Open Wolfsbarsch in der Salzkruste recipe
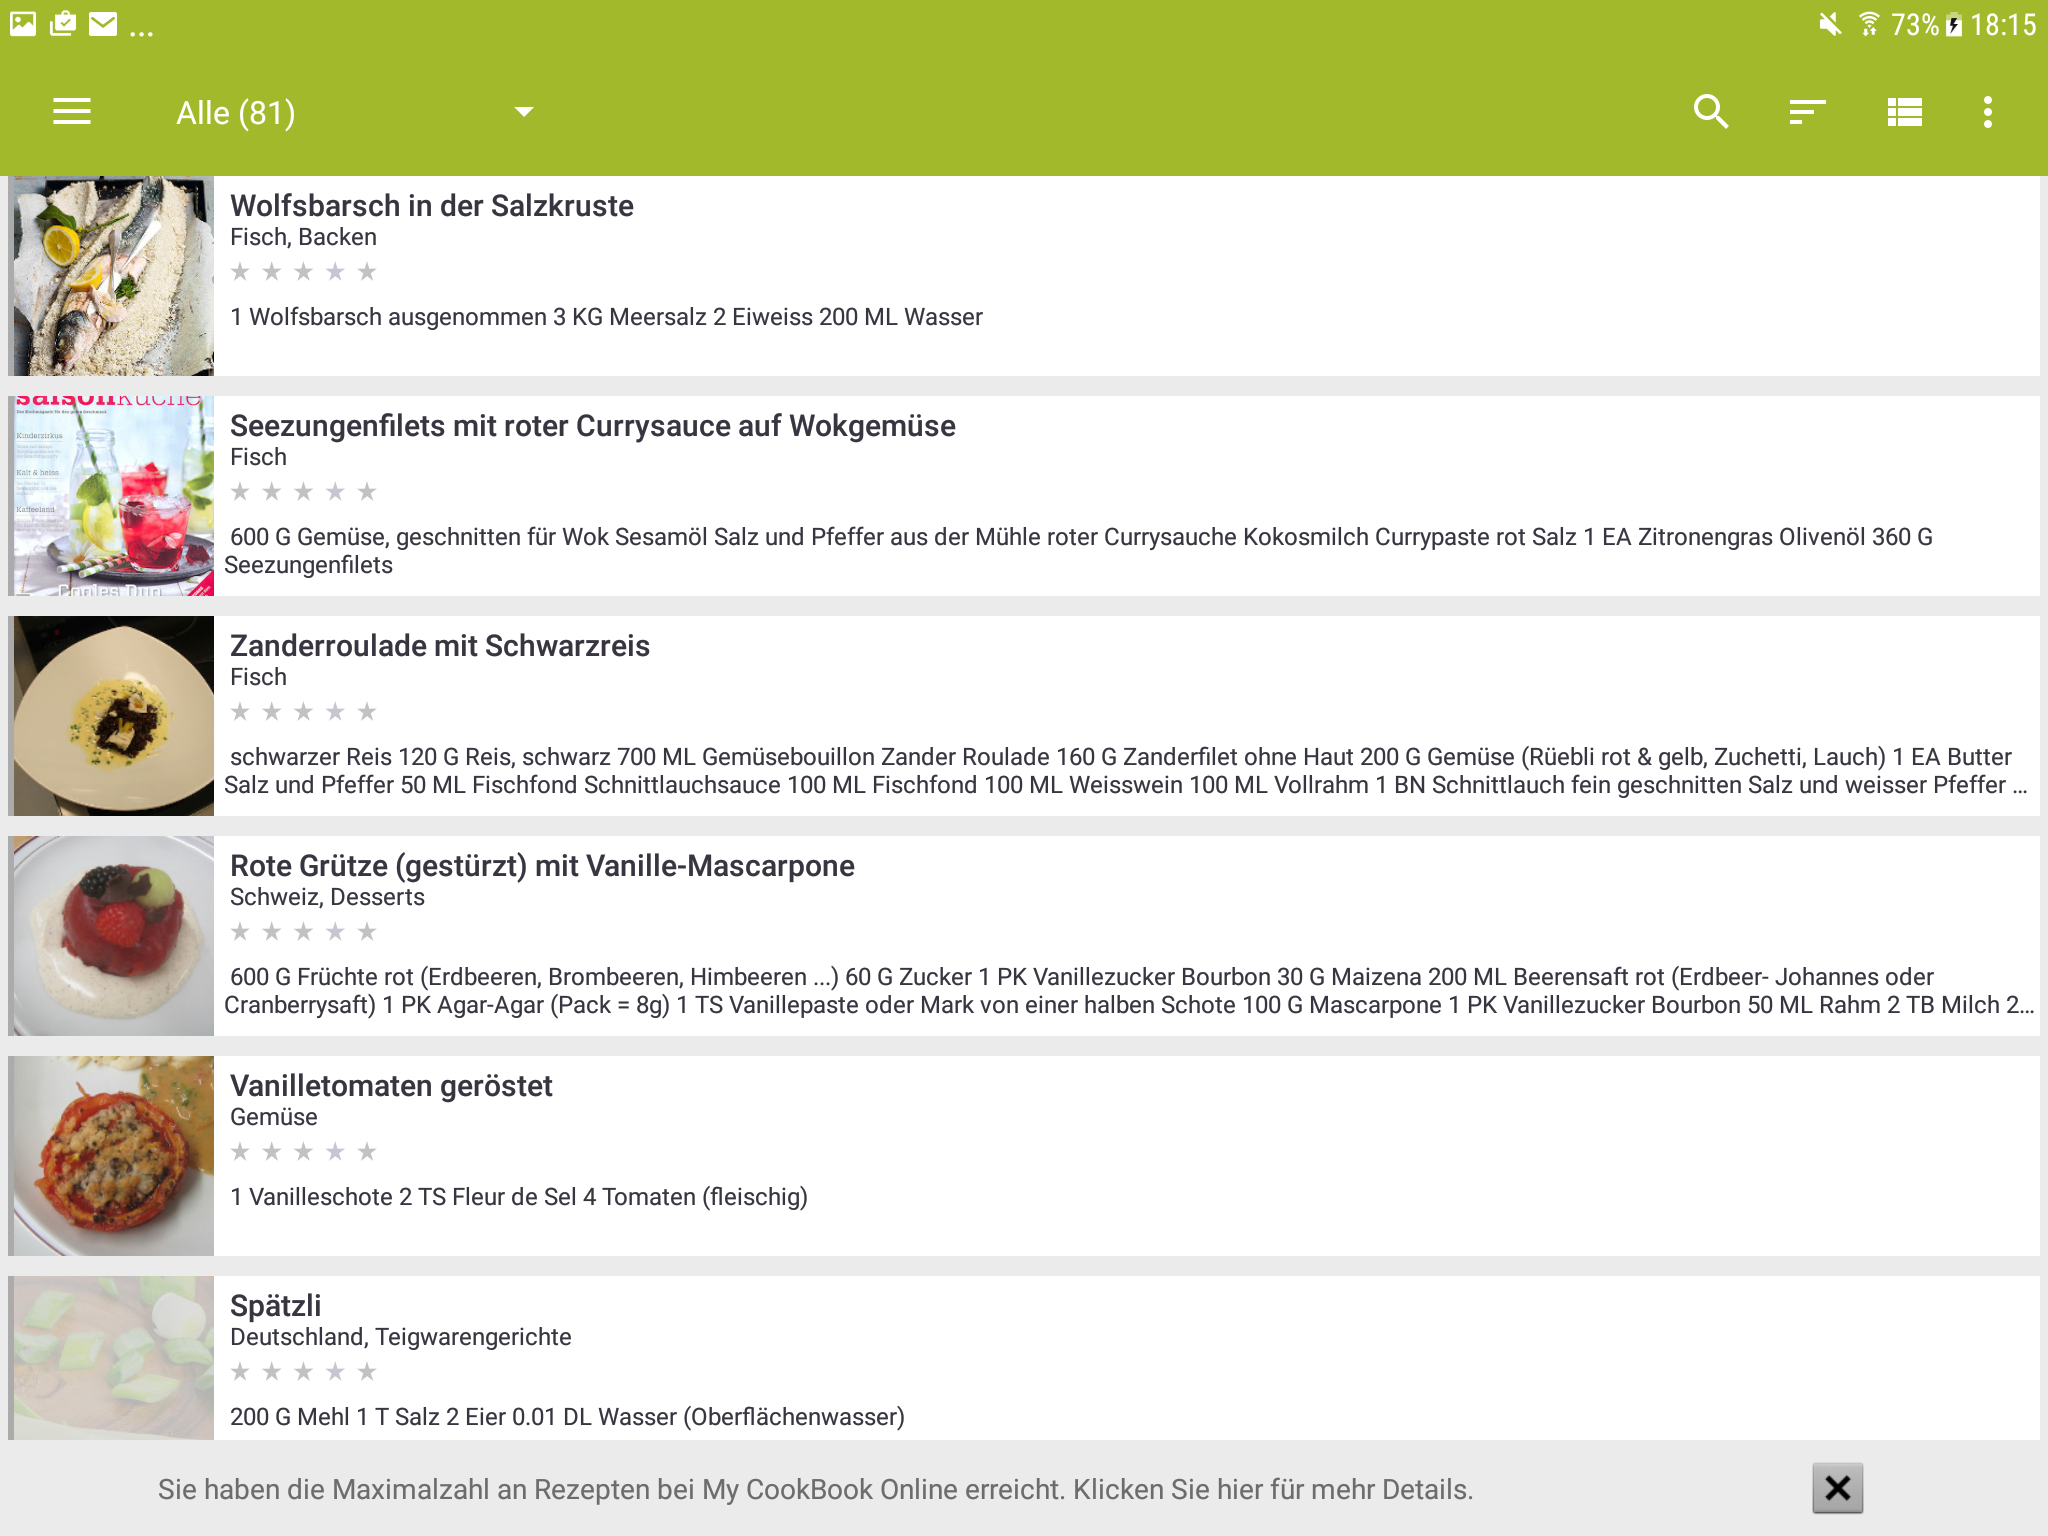The width and height of the screenshot is (2048, 1536). 432,206
